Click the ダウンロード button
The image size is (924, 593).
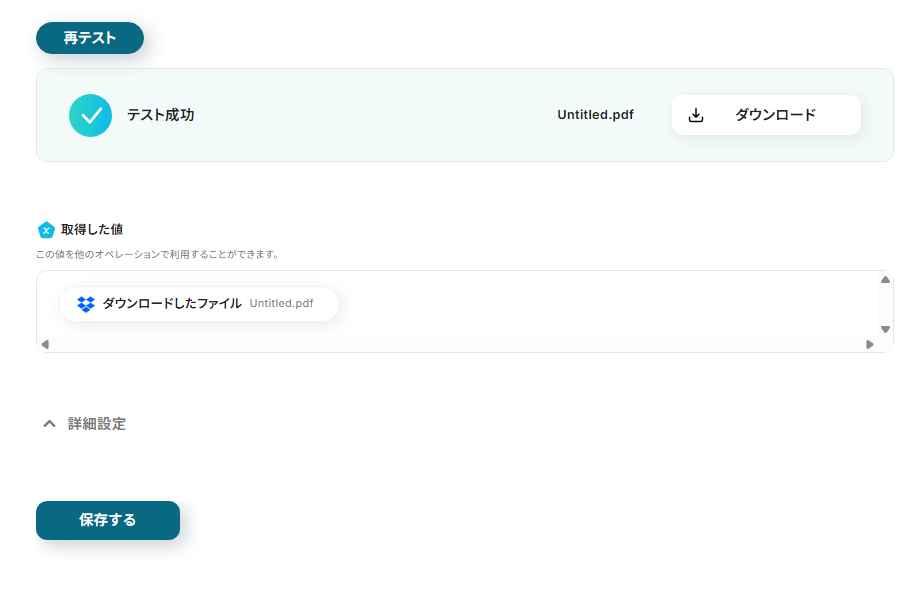766,115
